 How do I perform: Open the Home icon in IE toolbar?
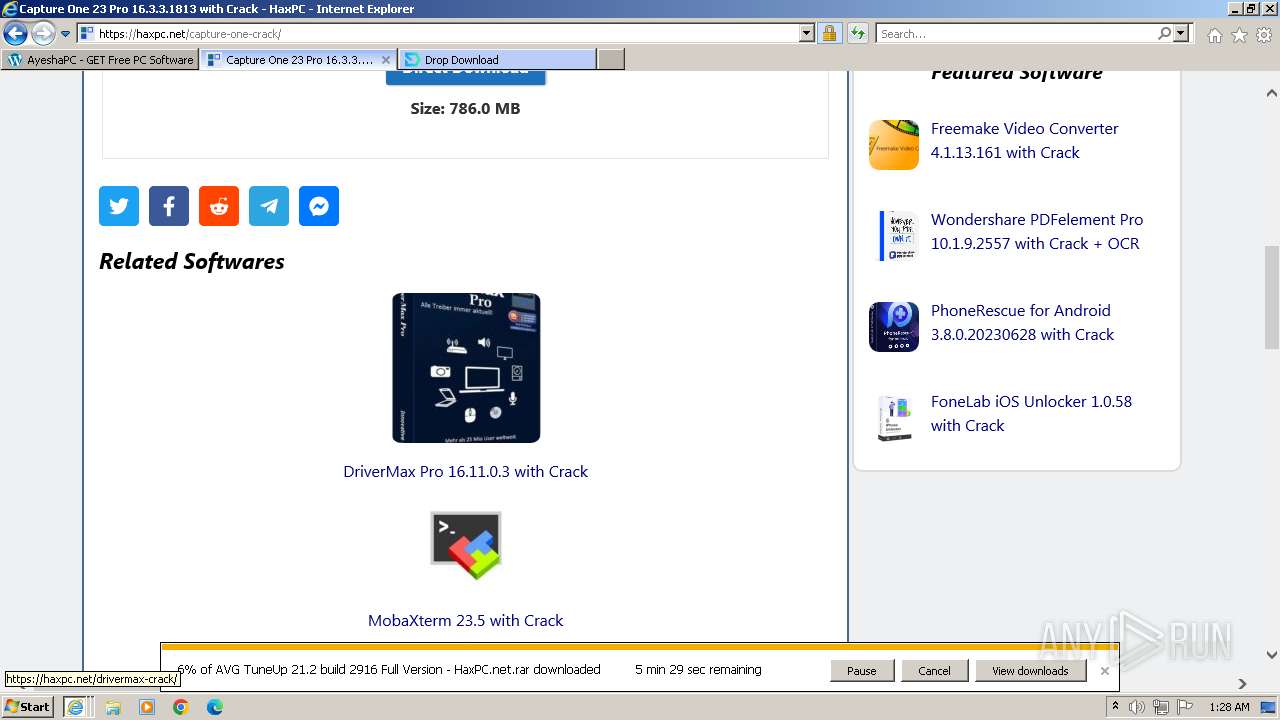[1214, 35]
